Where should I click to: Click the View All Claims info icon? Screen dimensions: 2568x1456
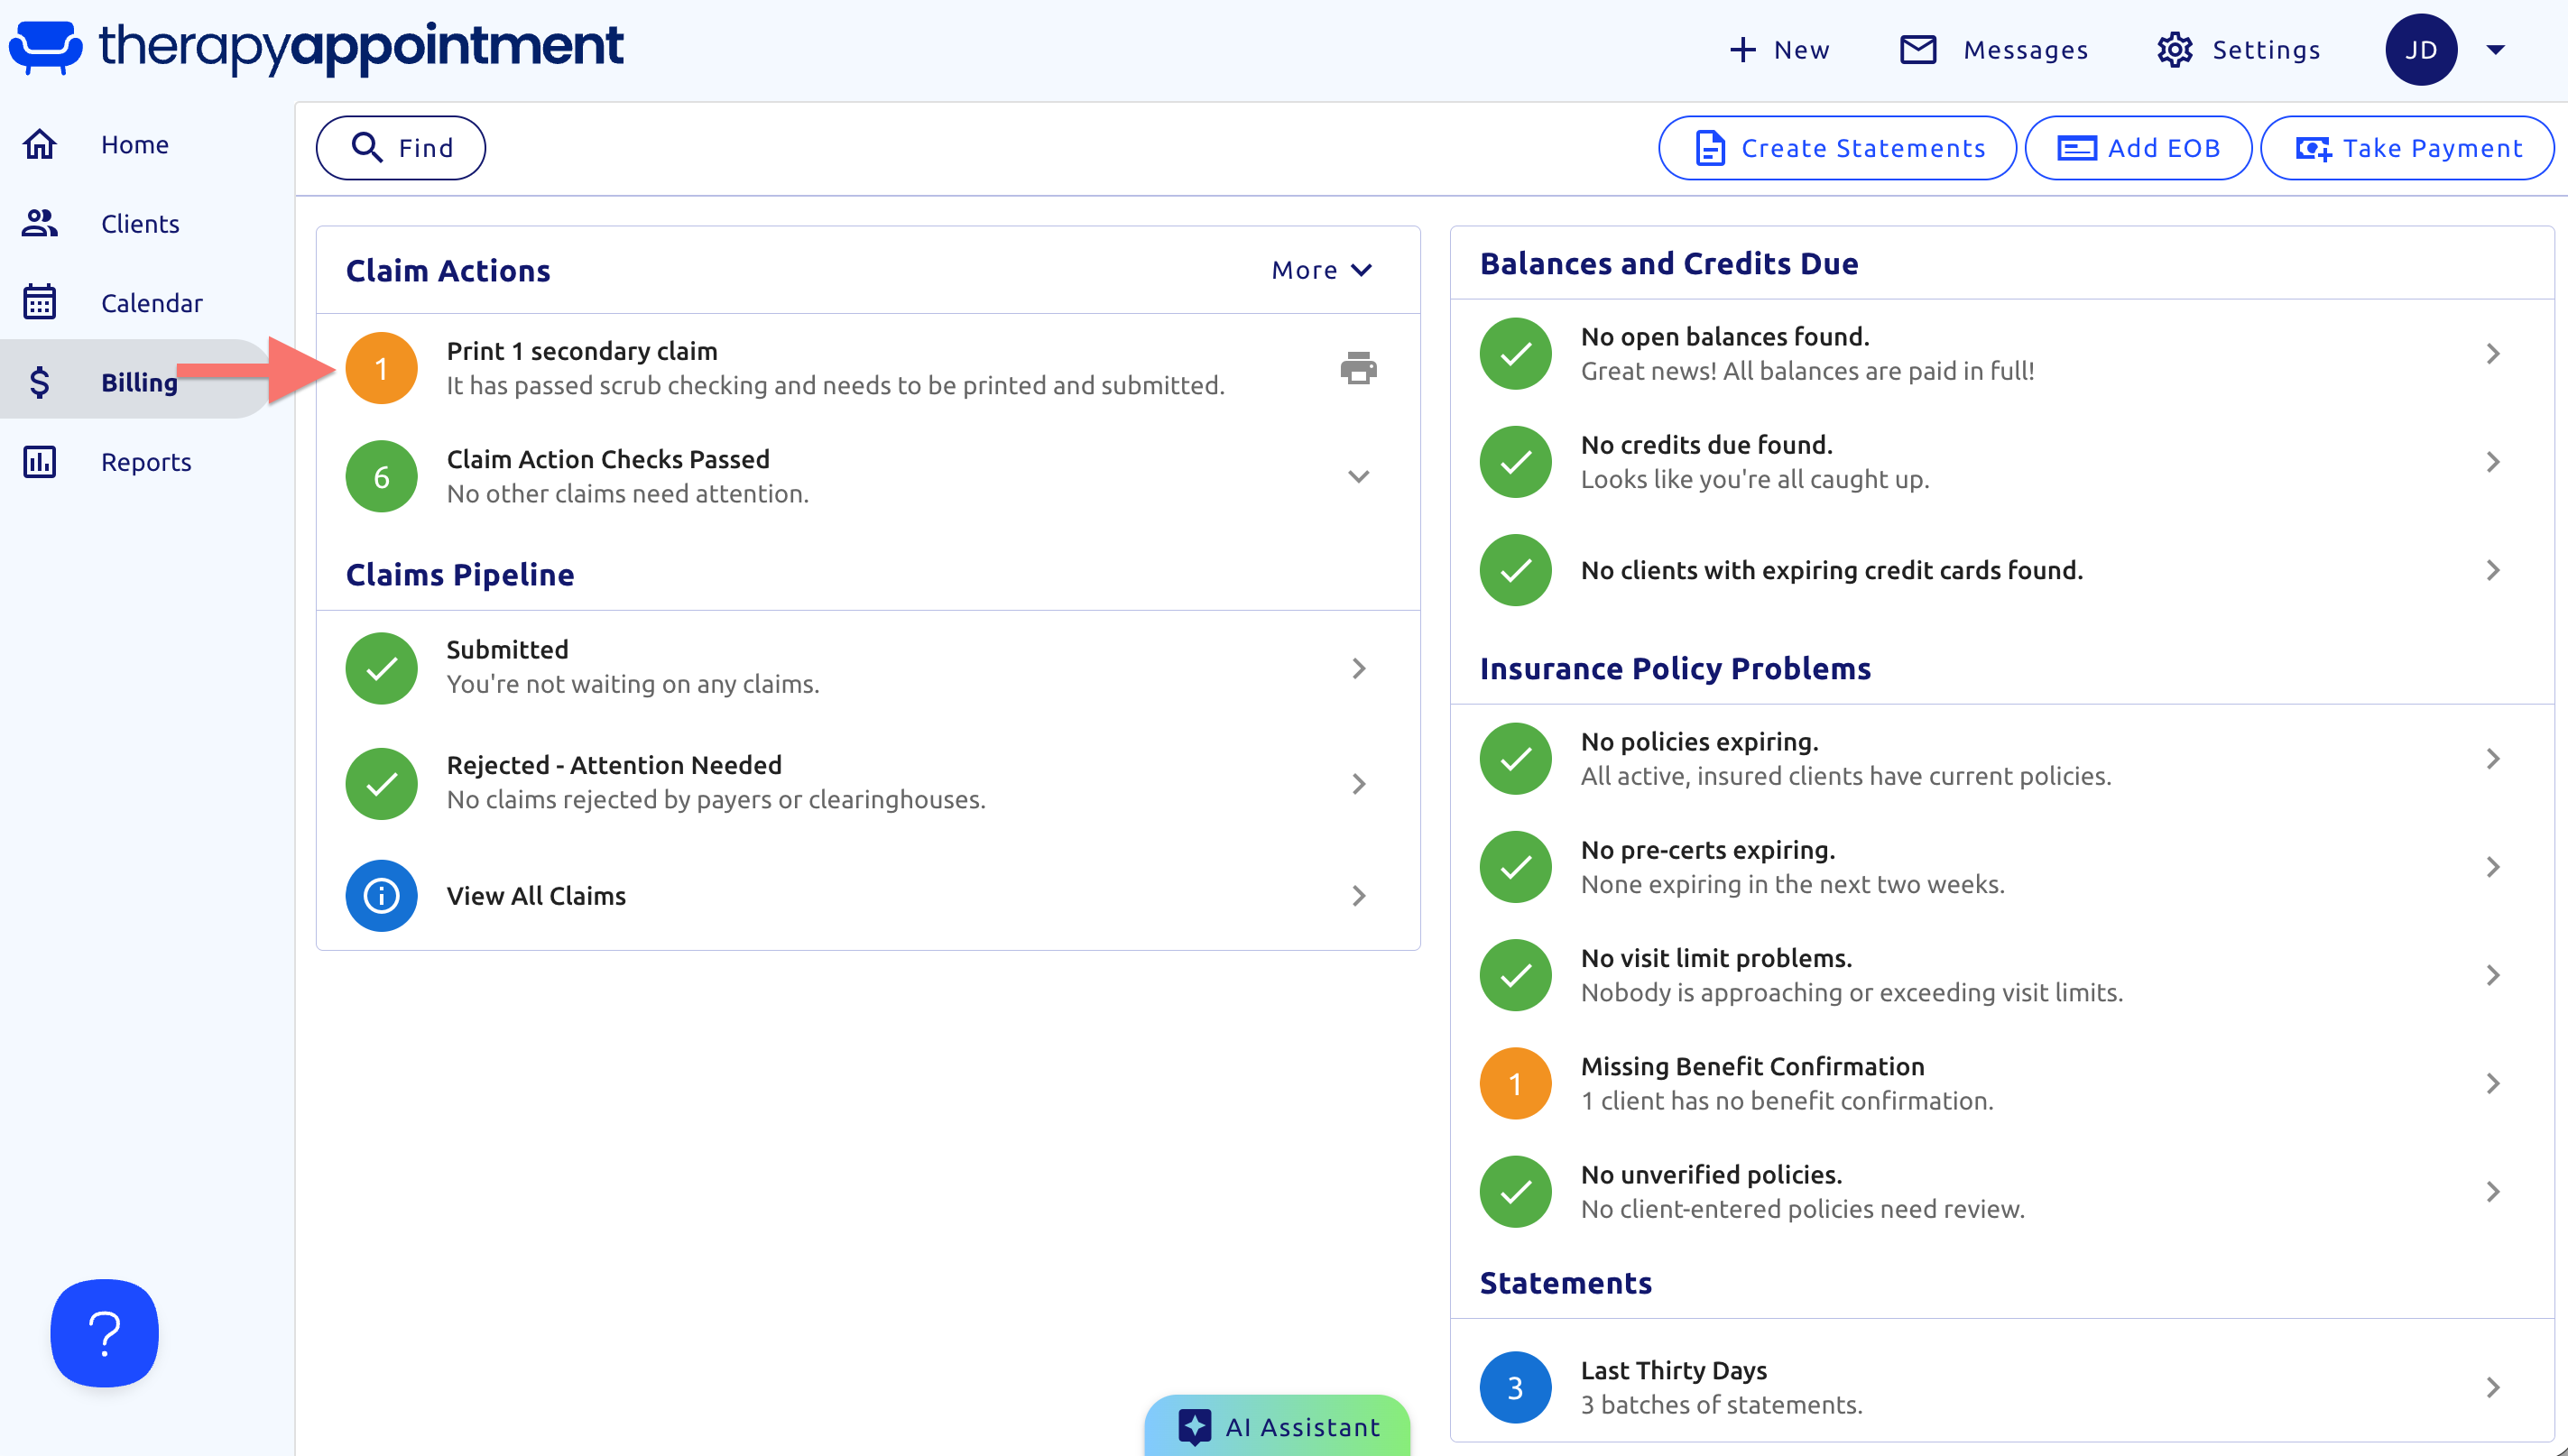pyautogui.click(x=381, y=895)
